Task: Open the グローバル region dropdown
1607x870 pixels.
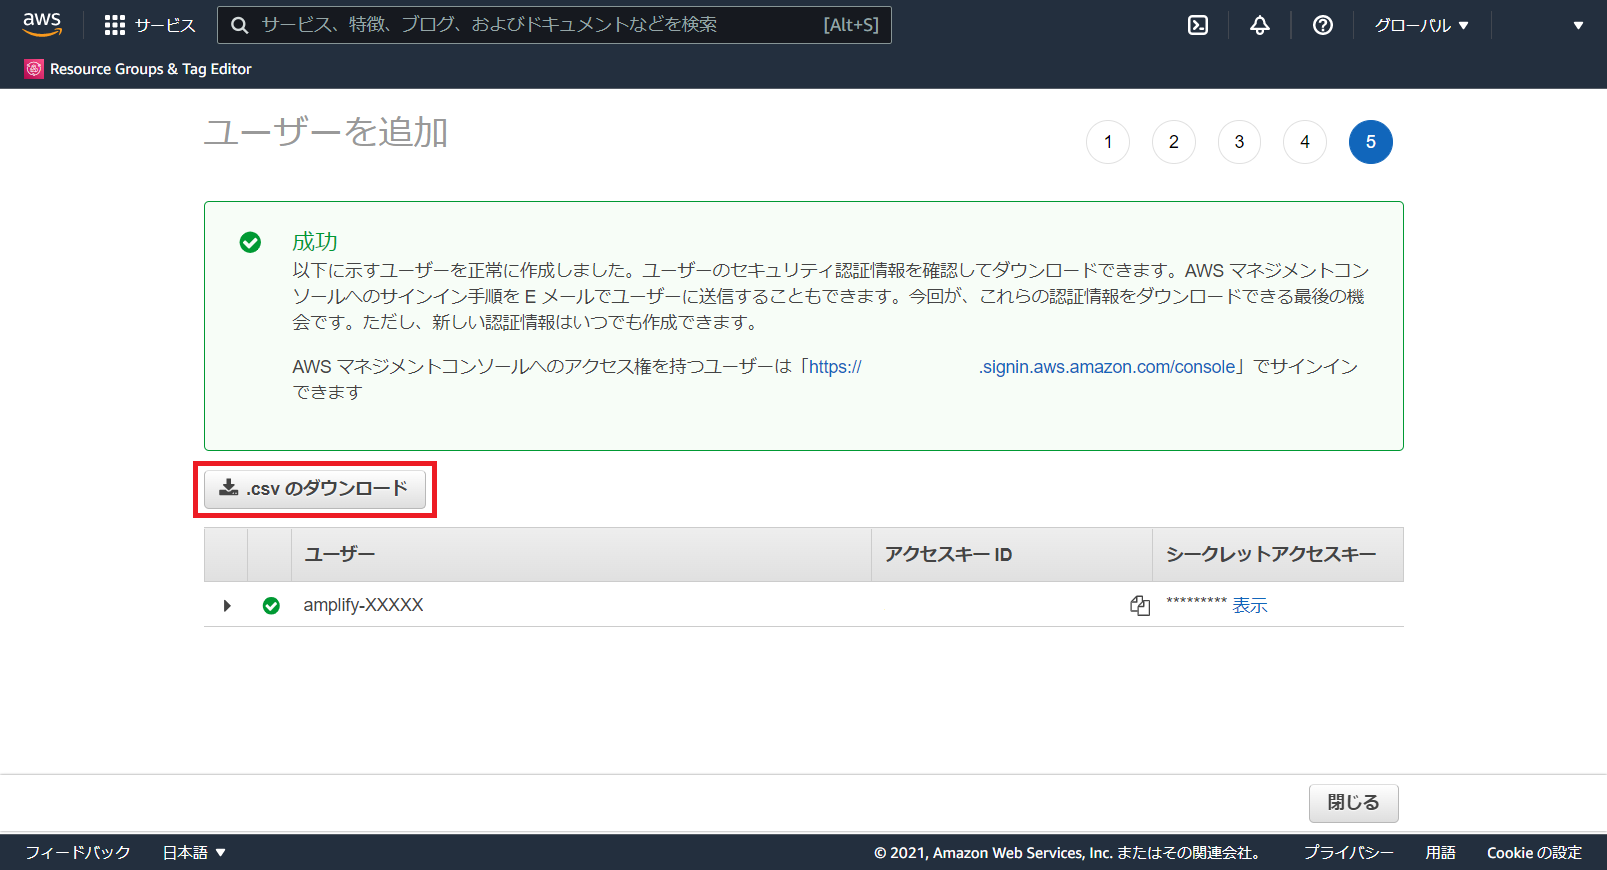Action: [1420, 25]
